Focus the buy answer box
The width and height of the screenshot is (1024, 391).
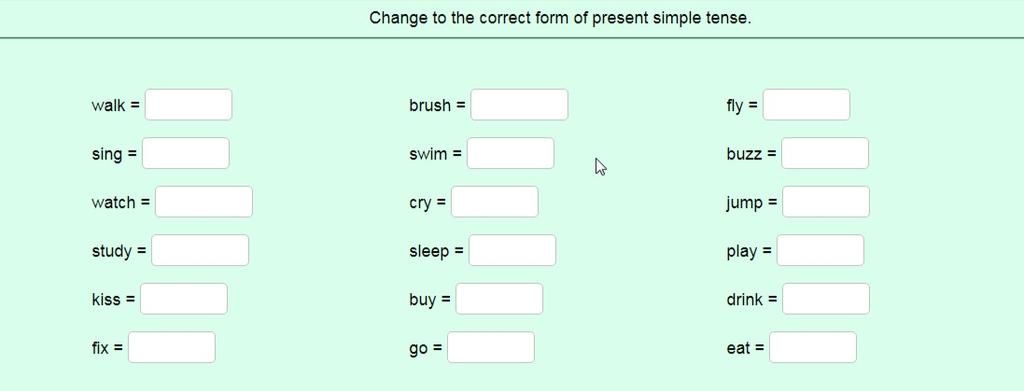click(499, 298)
